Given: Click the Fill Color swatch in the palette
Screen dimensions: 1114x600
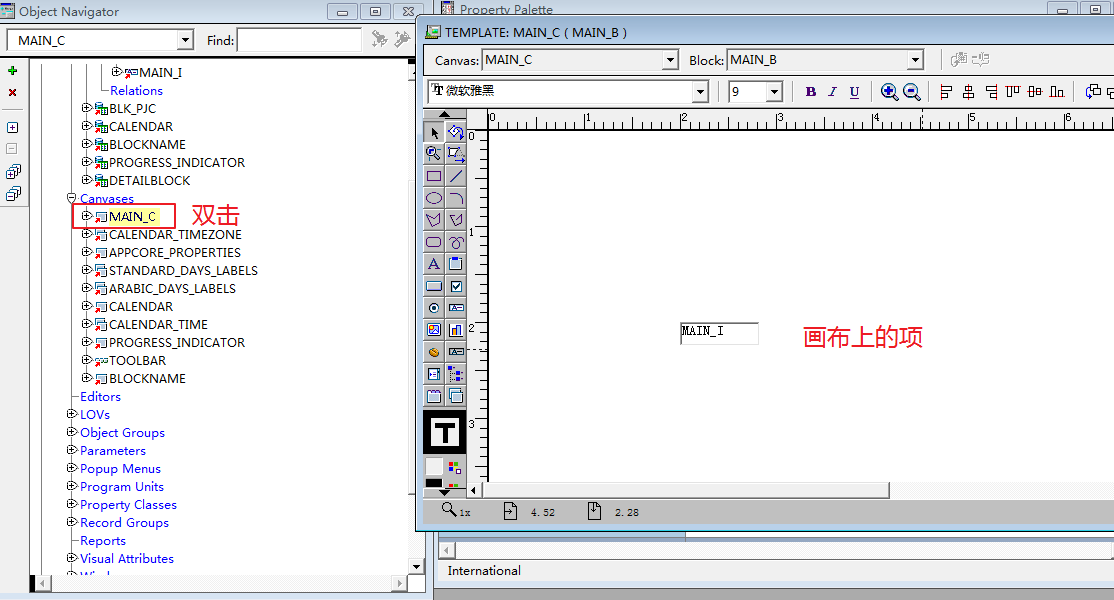Looking at the screenshot, I should click(x=434, y=466).
